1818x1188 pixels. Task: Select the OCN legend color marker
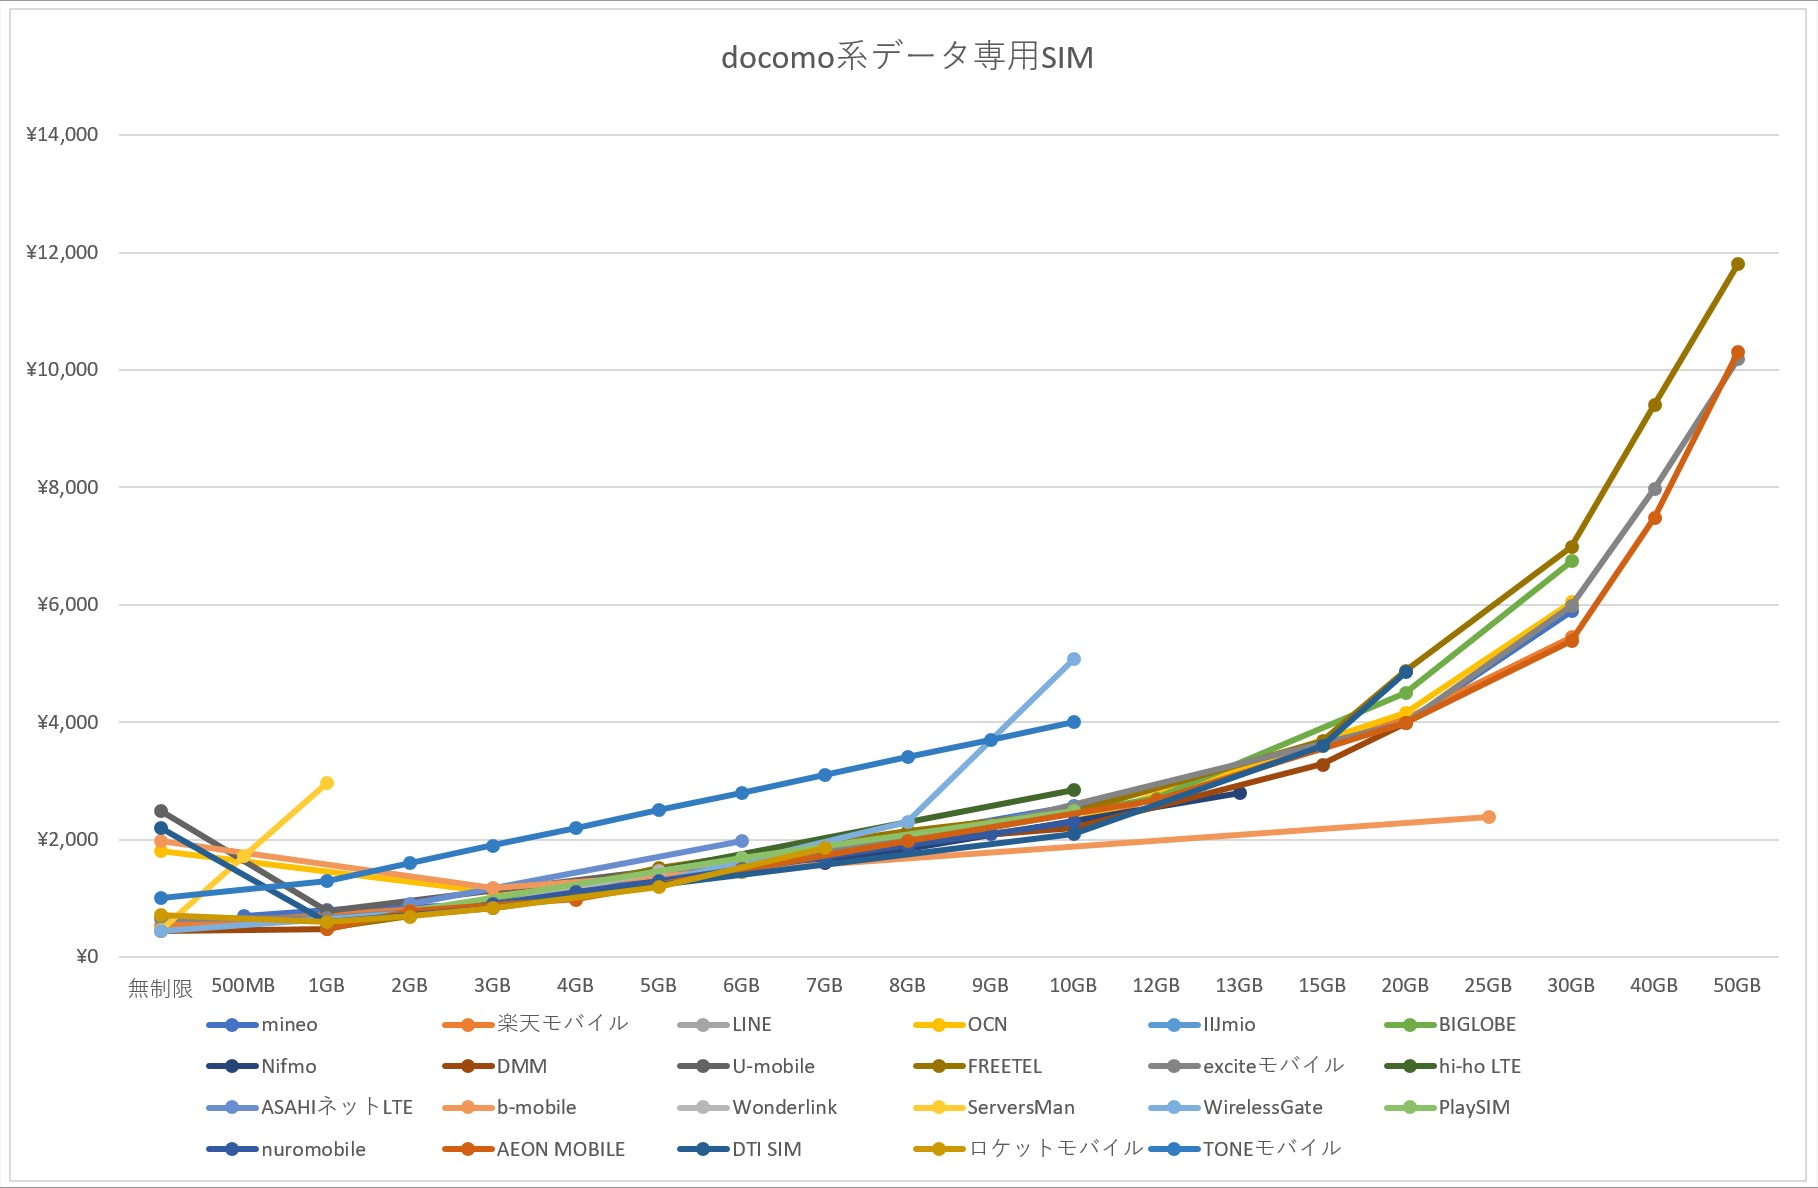coord(939,1025)
